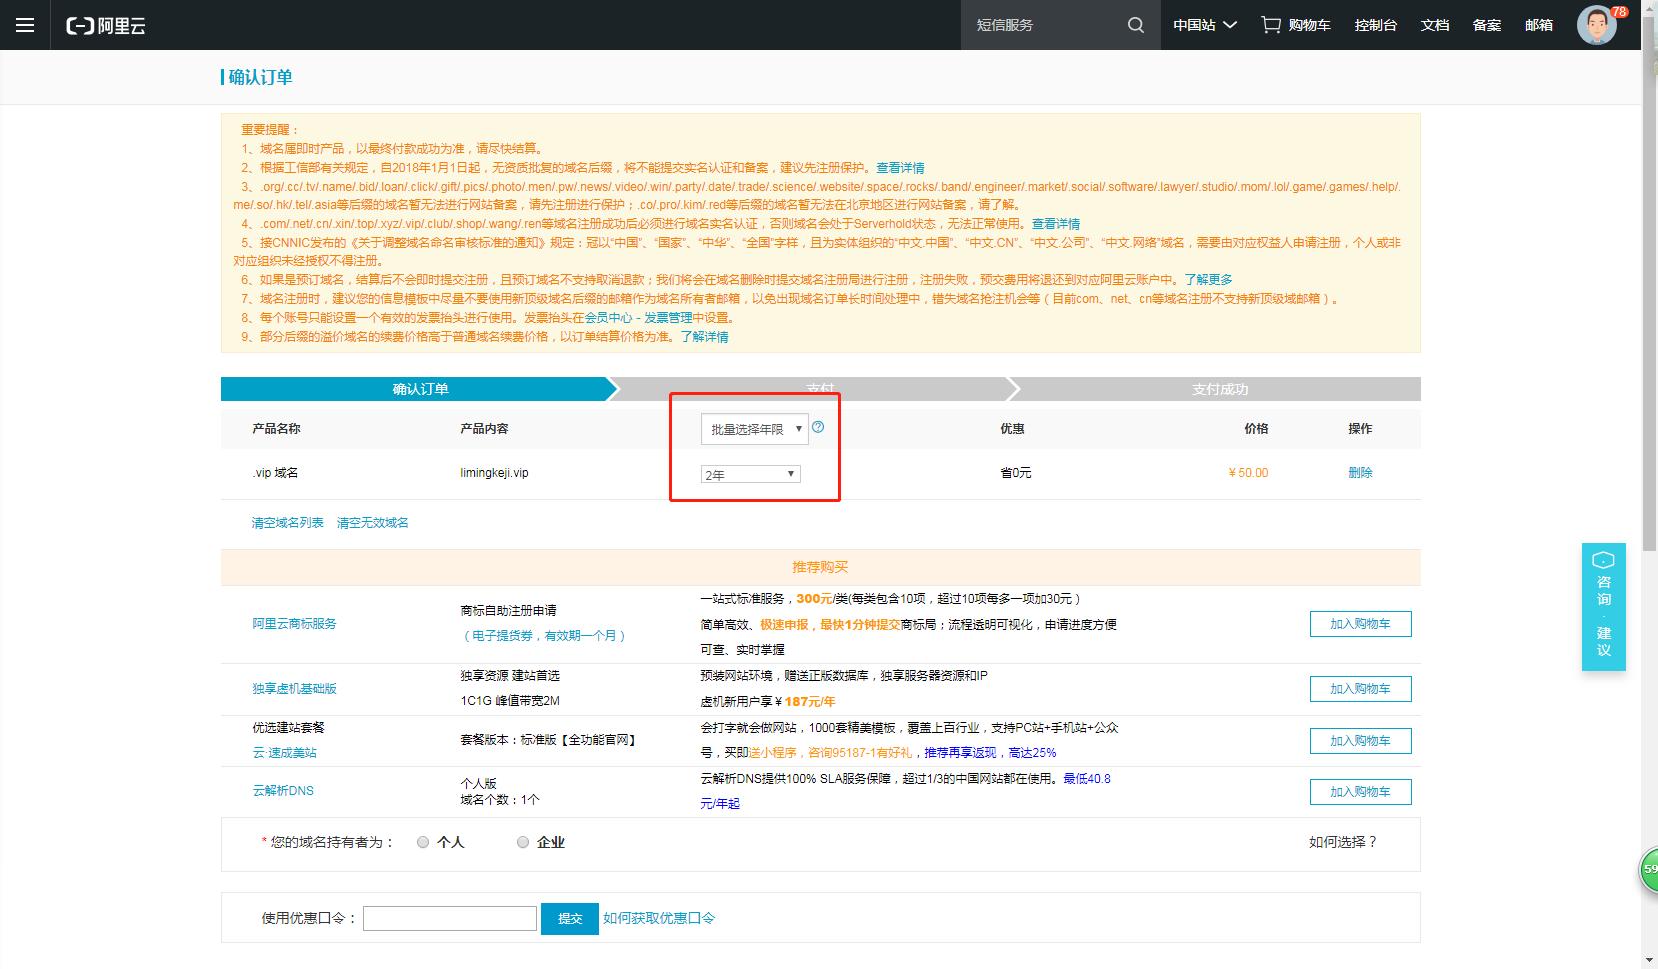Add 独享虚机基础版 to the cart
The height and width of the screenshot is (969, 1658).
1360,689
